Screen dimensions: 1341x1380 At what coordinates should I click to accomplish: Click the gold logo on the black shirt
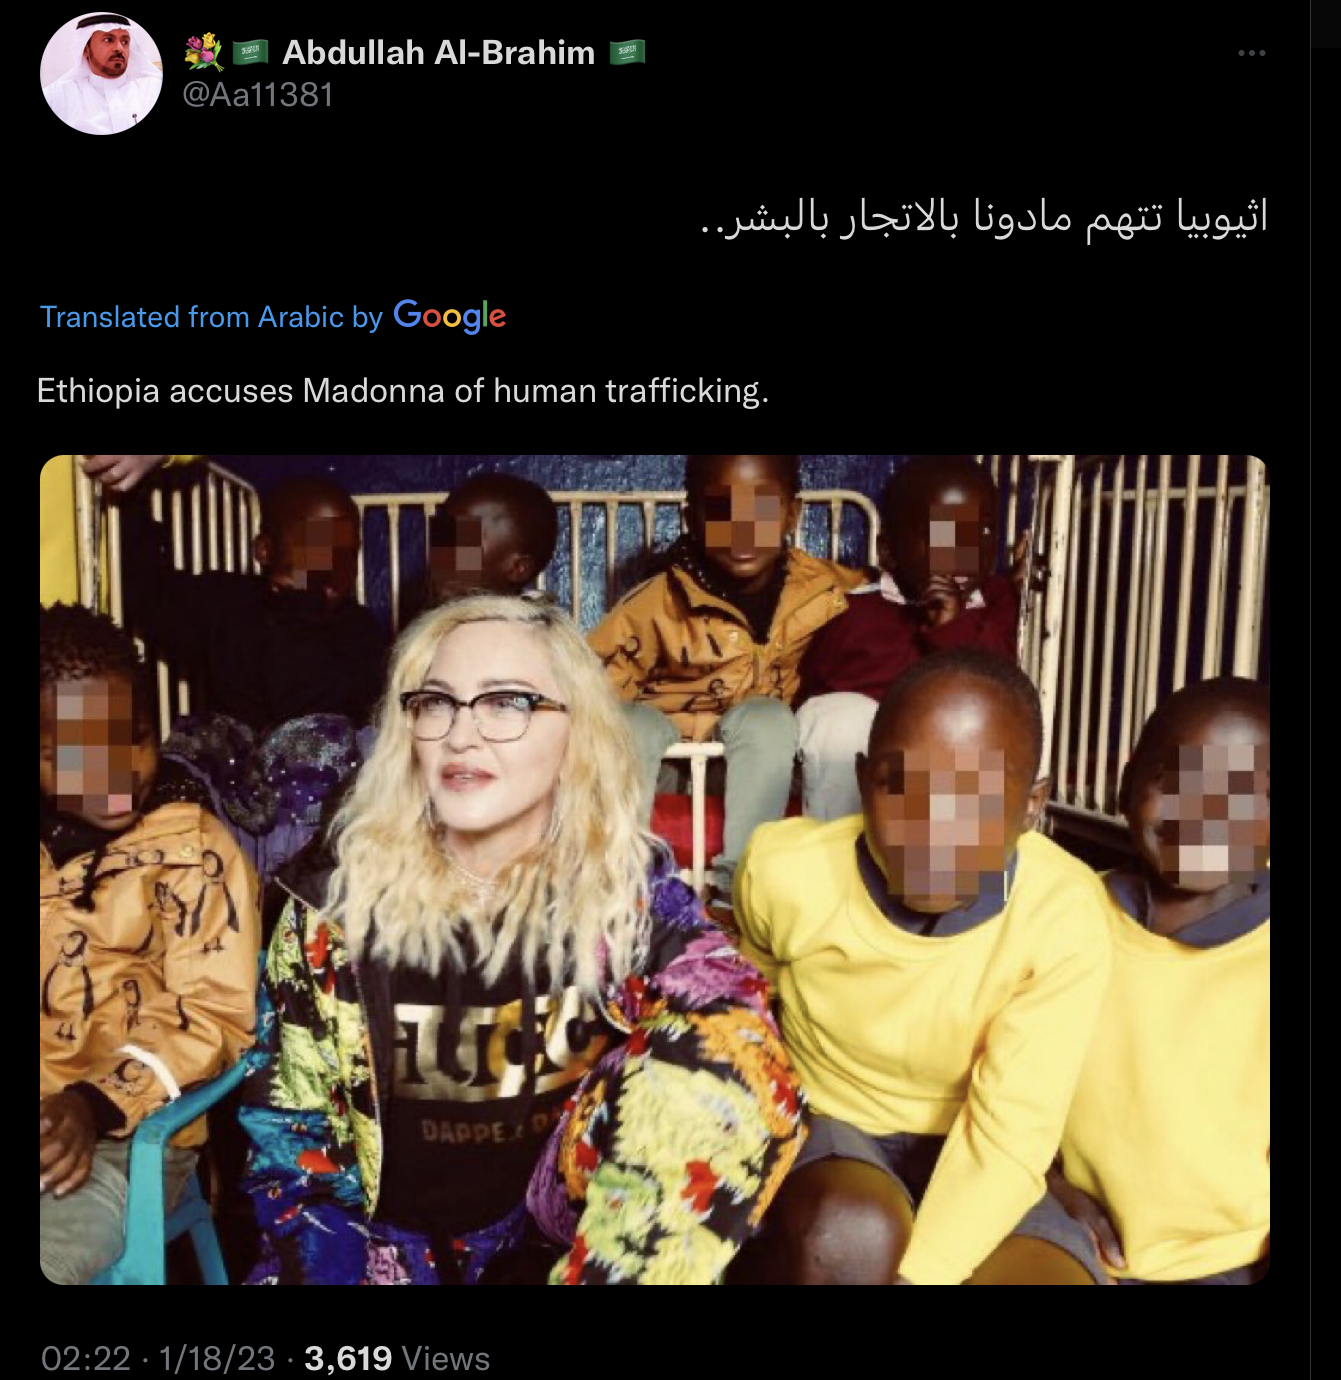pos(490,1047)
